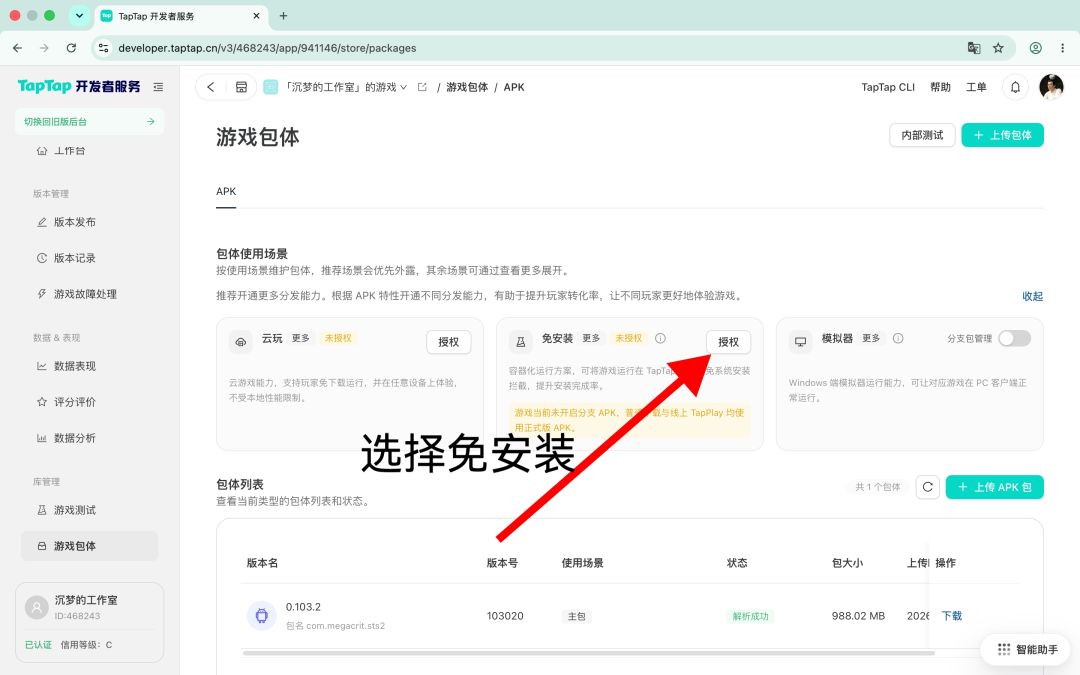Image resolution: width=1080 pixels, height=675 pixels.
Task: Open the store icon beside back arrow
Action: tap(241, 87)
